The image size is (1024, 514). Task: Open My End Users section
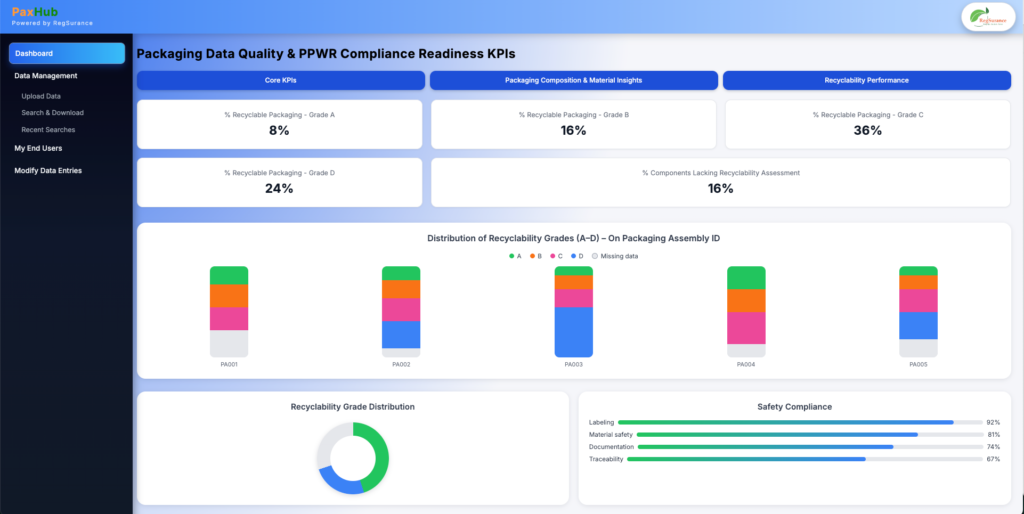[39, 148]
